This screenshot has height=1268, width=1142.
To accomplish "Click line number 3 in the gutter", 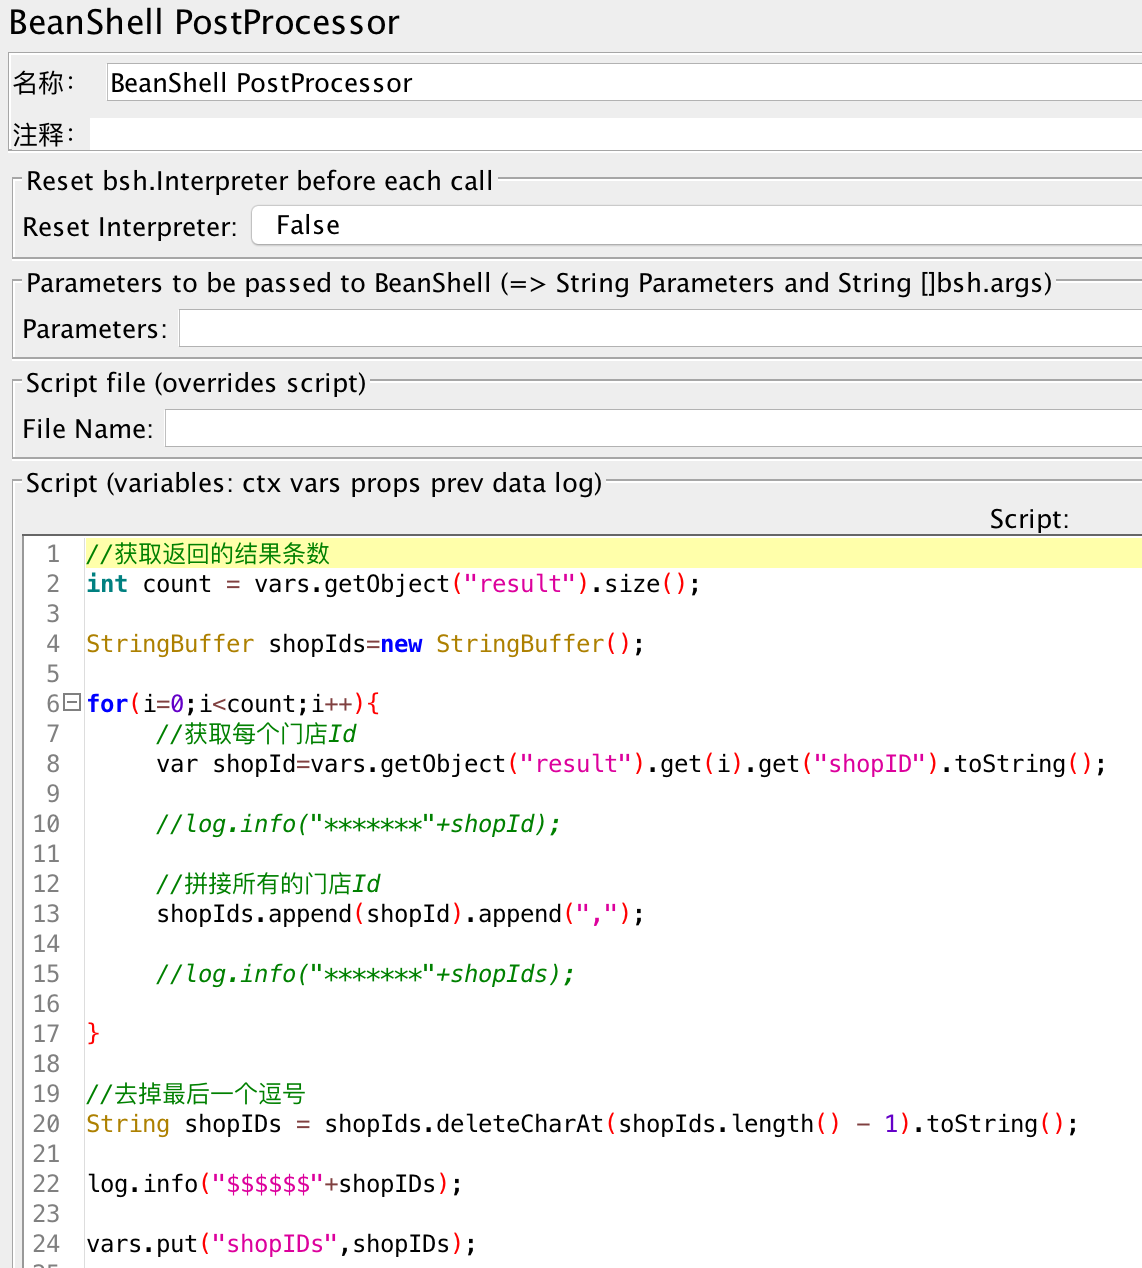I will point(53,614).
